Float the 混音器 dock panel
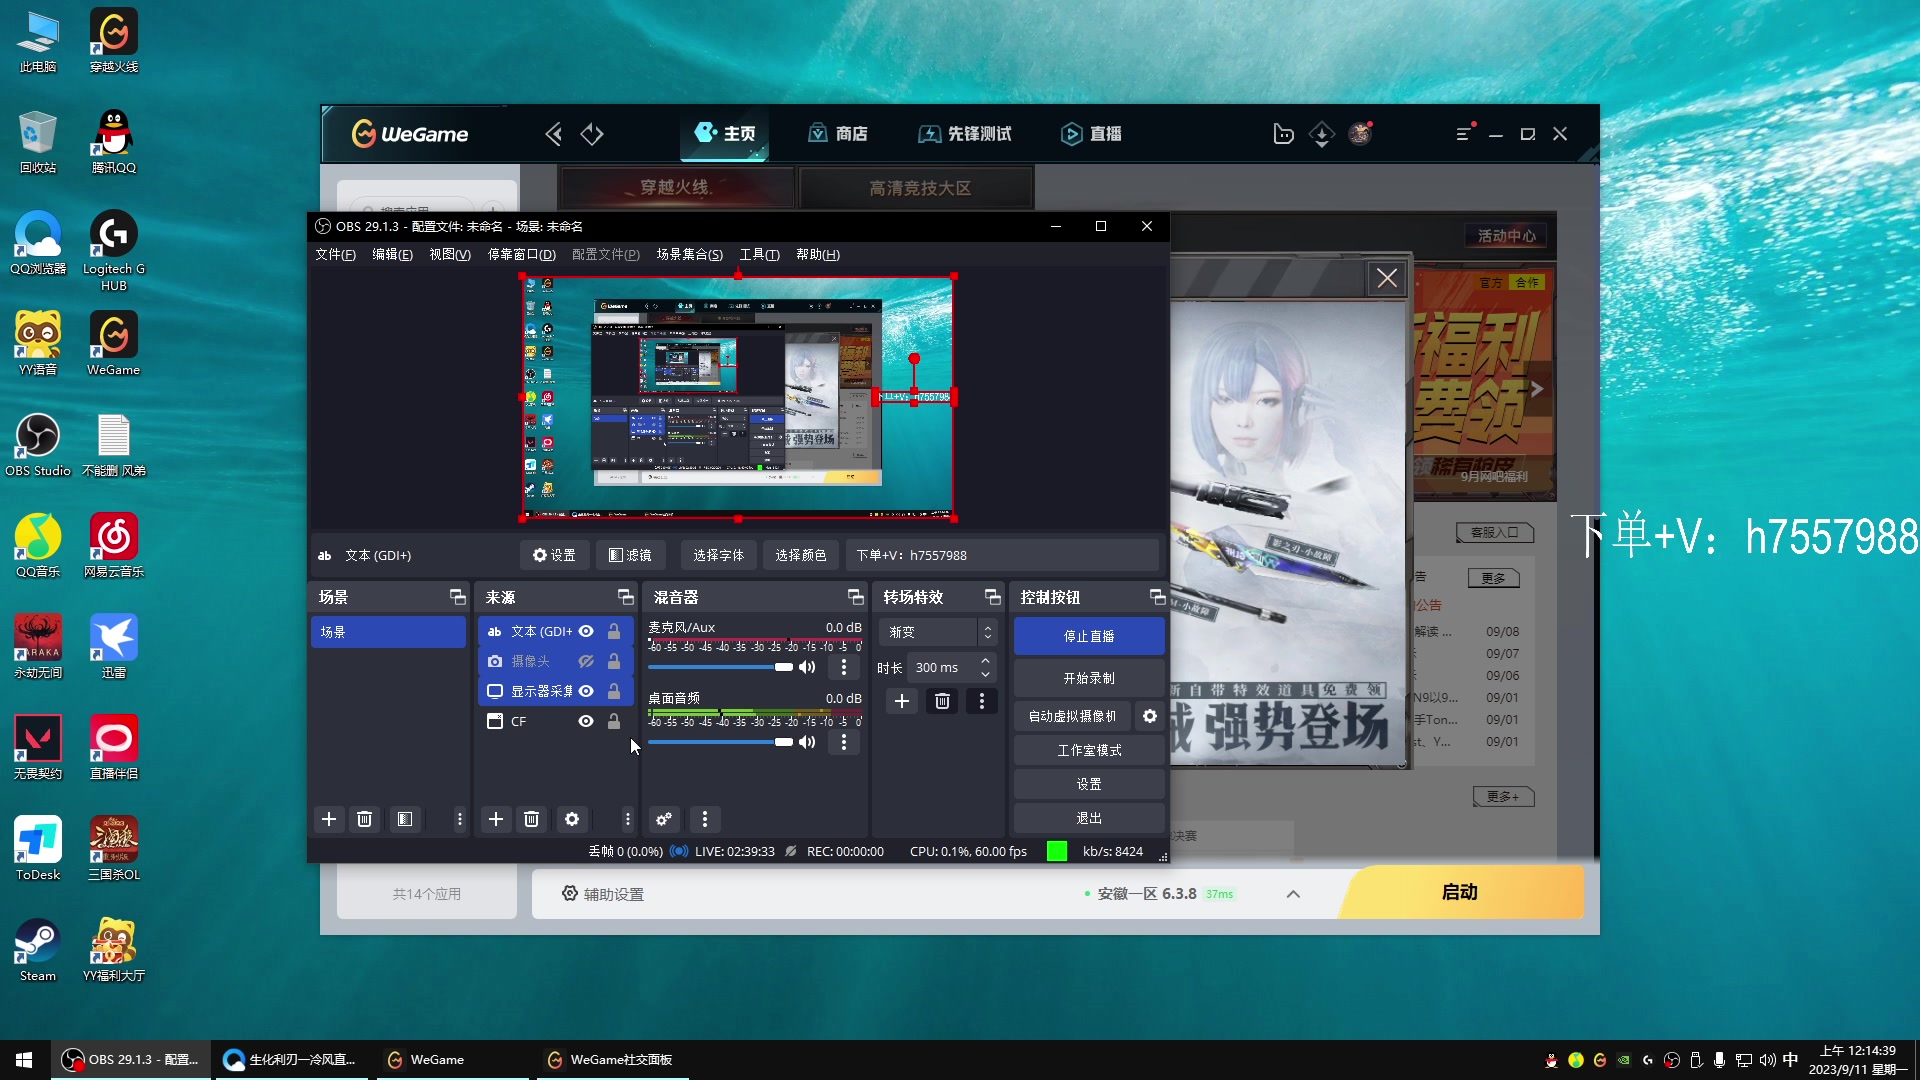Viewport: 1920px width, 1080px height. click(856, 597)
